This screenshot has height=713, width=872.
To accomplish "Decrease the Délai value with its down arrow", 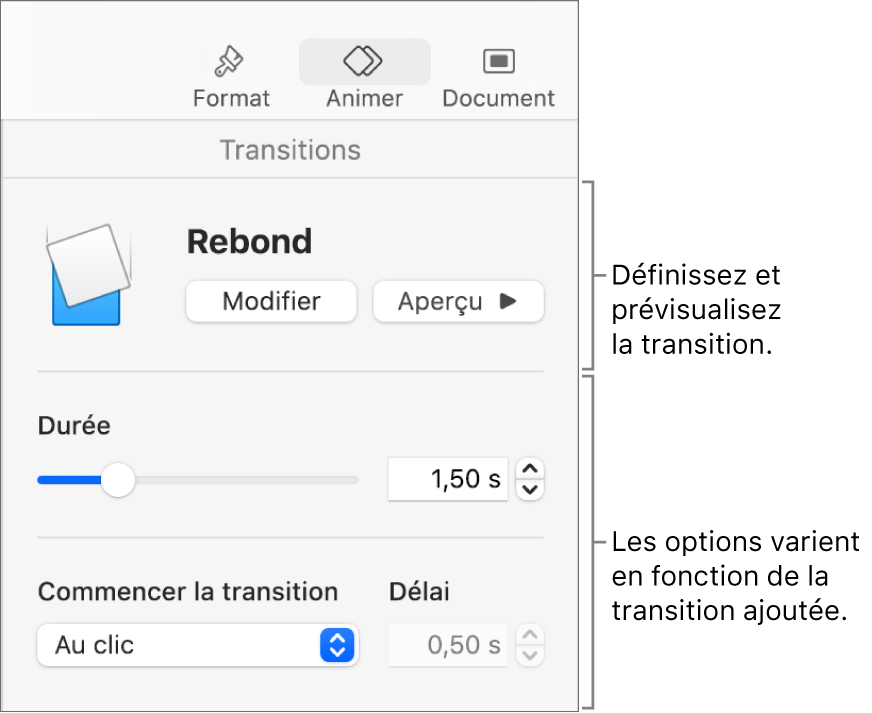I will click(530, 653).
